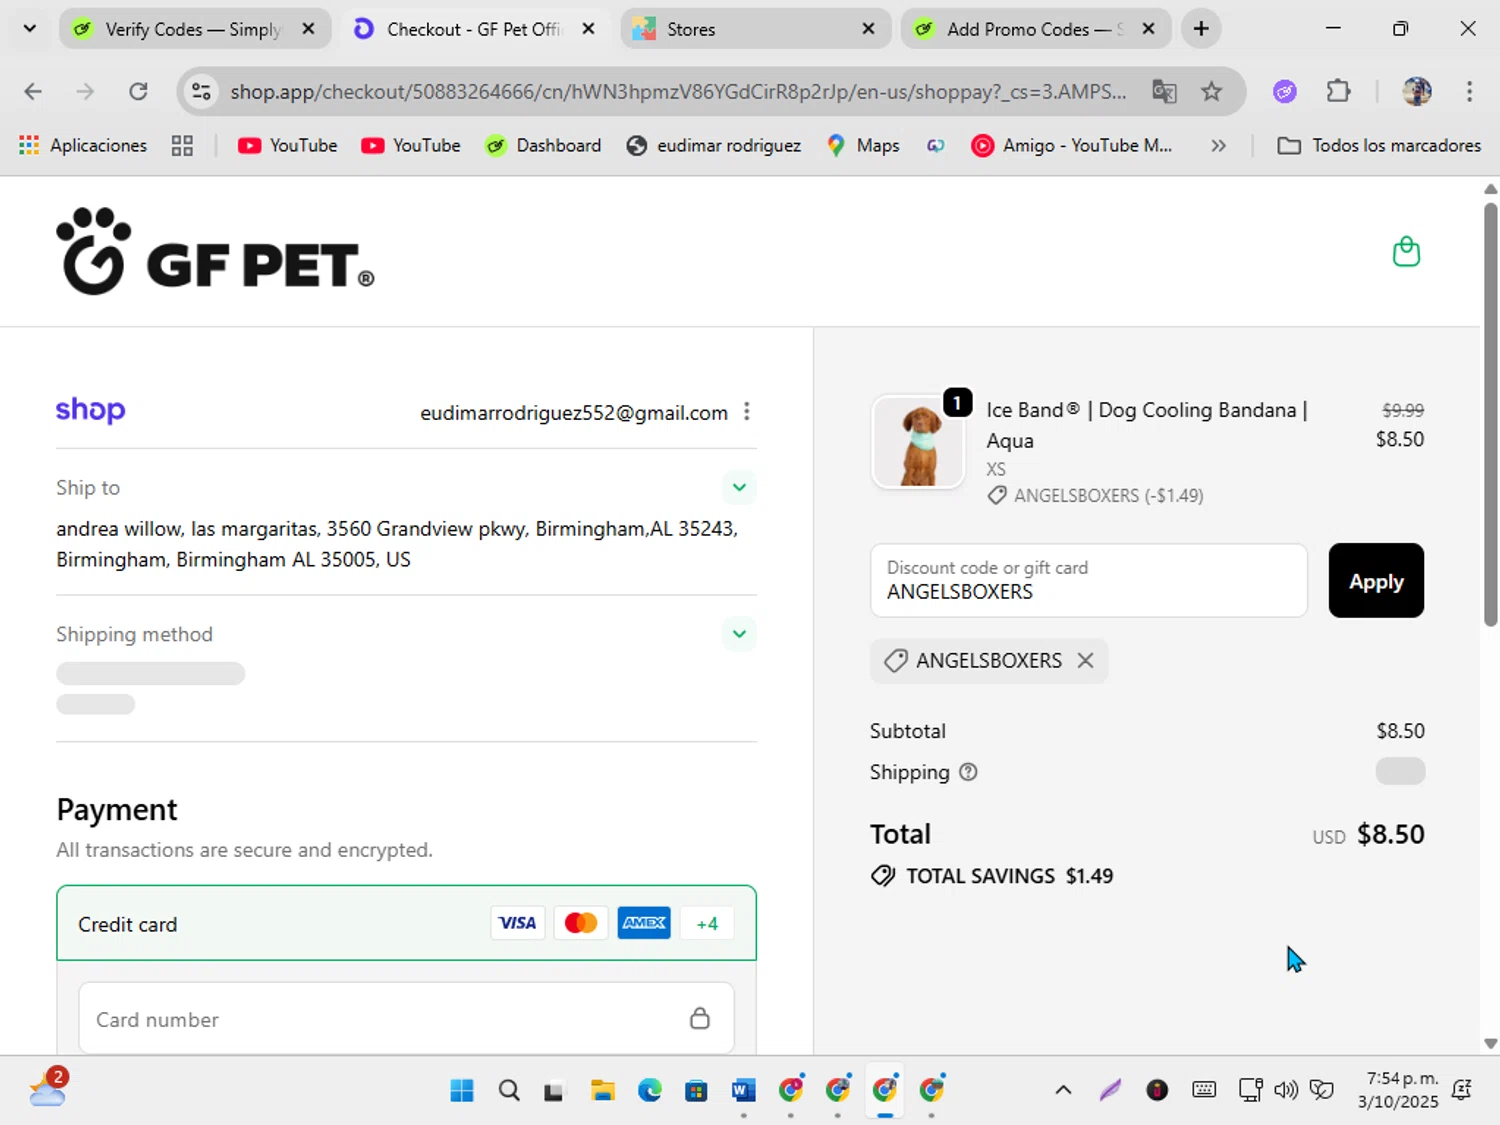1500x1125 pixels.
Task: Click the address bar URL
Action: (x=678, y=92)
